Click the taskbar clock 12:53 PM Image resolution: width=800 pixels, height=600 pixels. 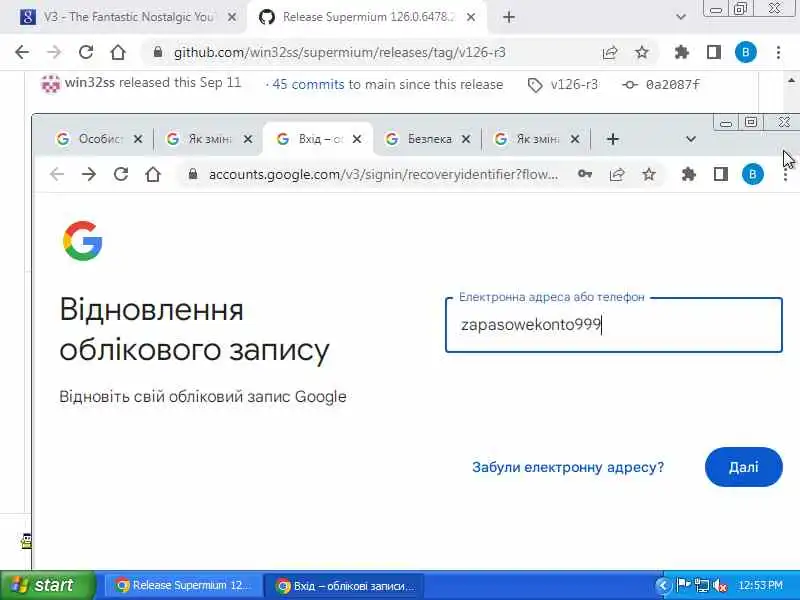pos(760,585)
